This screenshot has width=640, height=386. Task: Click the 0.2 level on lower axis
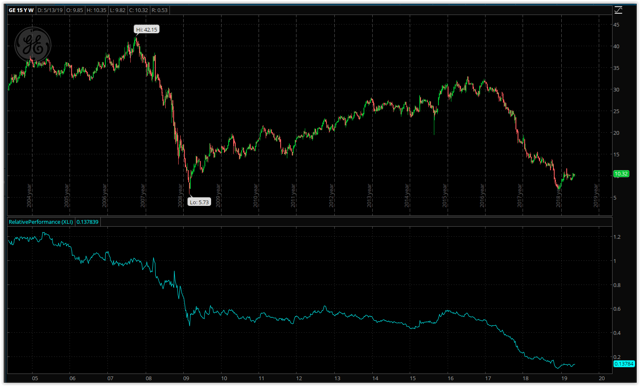tap(617, 357)
